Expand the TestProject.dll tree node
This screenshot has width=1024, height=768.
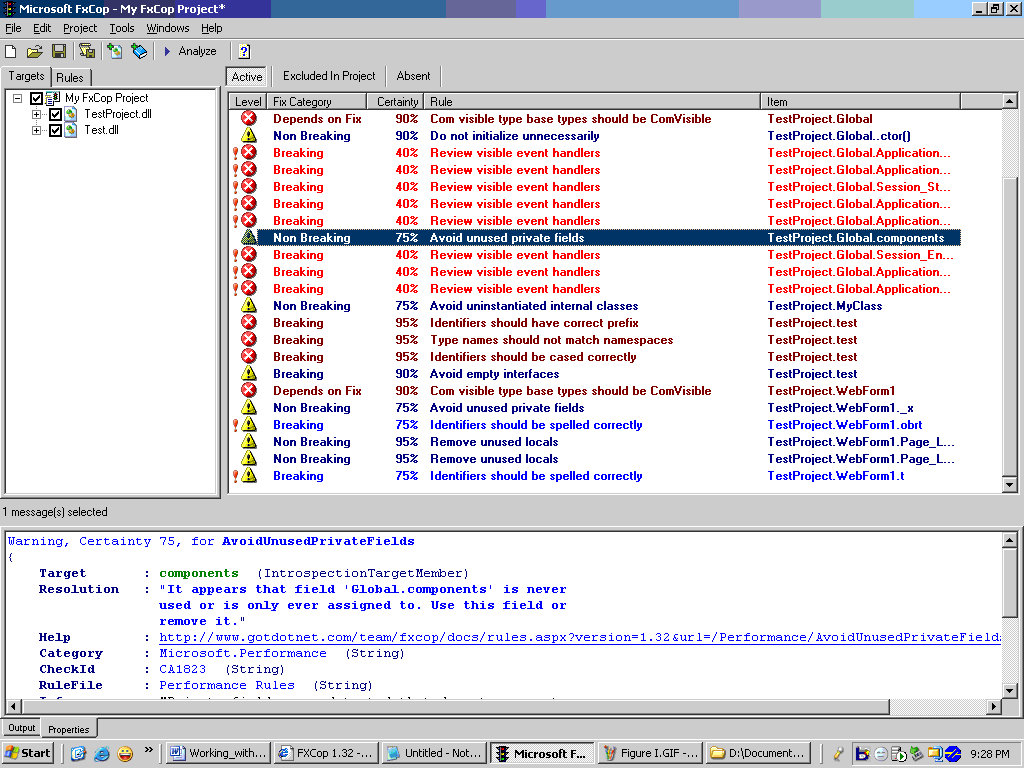tap(37, 114)
